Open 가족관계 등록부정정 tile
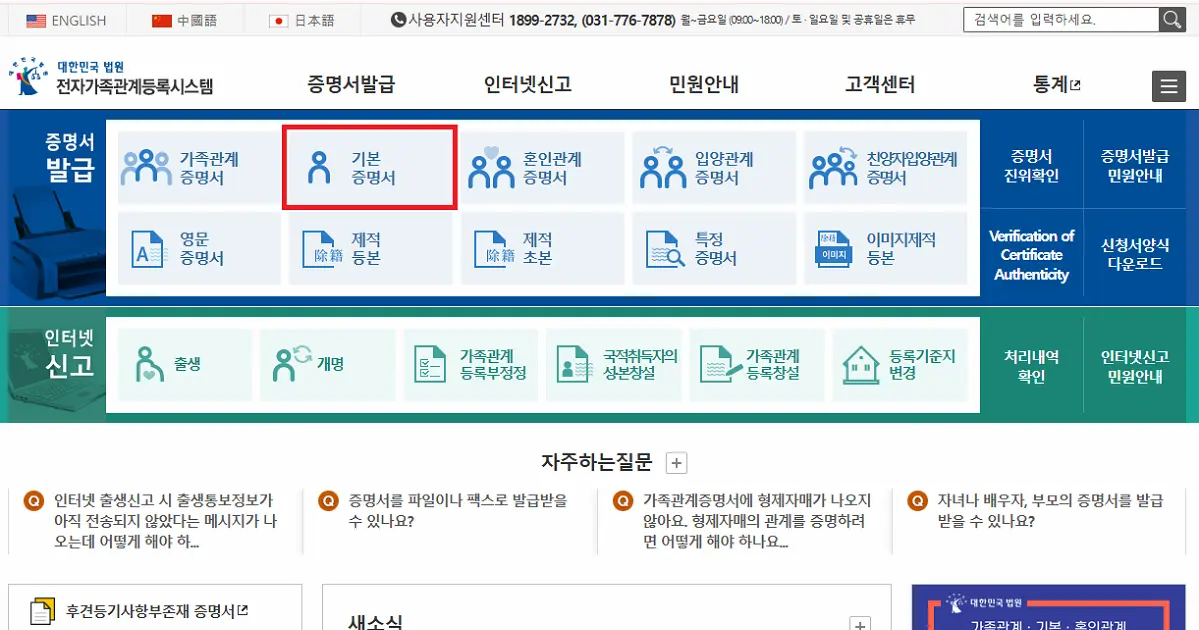 coord(471,365)
